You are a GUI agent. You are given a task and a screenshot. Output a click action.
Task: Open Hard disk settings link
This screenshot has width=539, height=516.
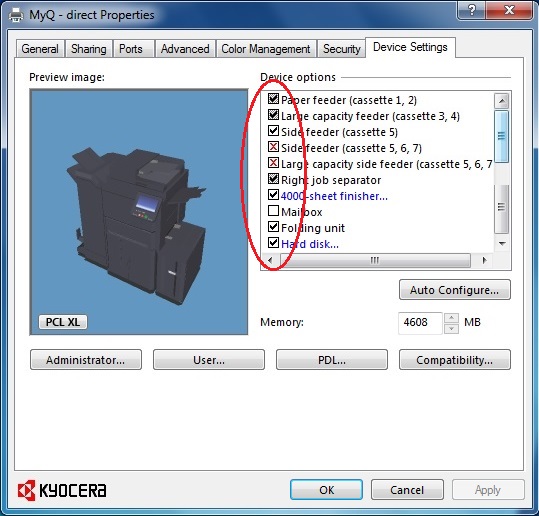[310, 244]
